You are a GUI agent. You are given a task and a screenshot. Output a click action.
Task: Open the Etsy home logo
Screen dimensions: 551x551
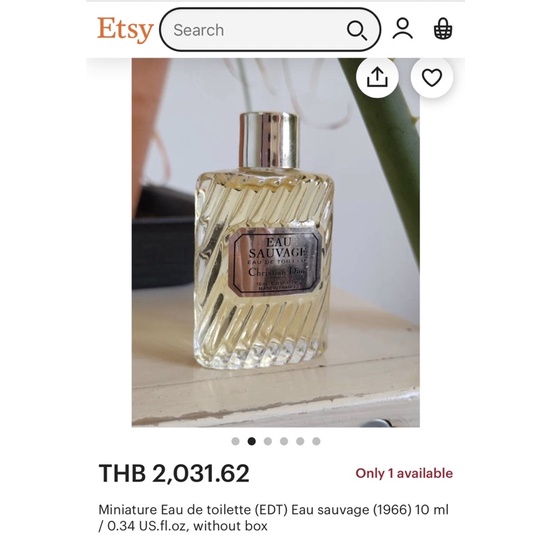[x=125, y=30]
